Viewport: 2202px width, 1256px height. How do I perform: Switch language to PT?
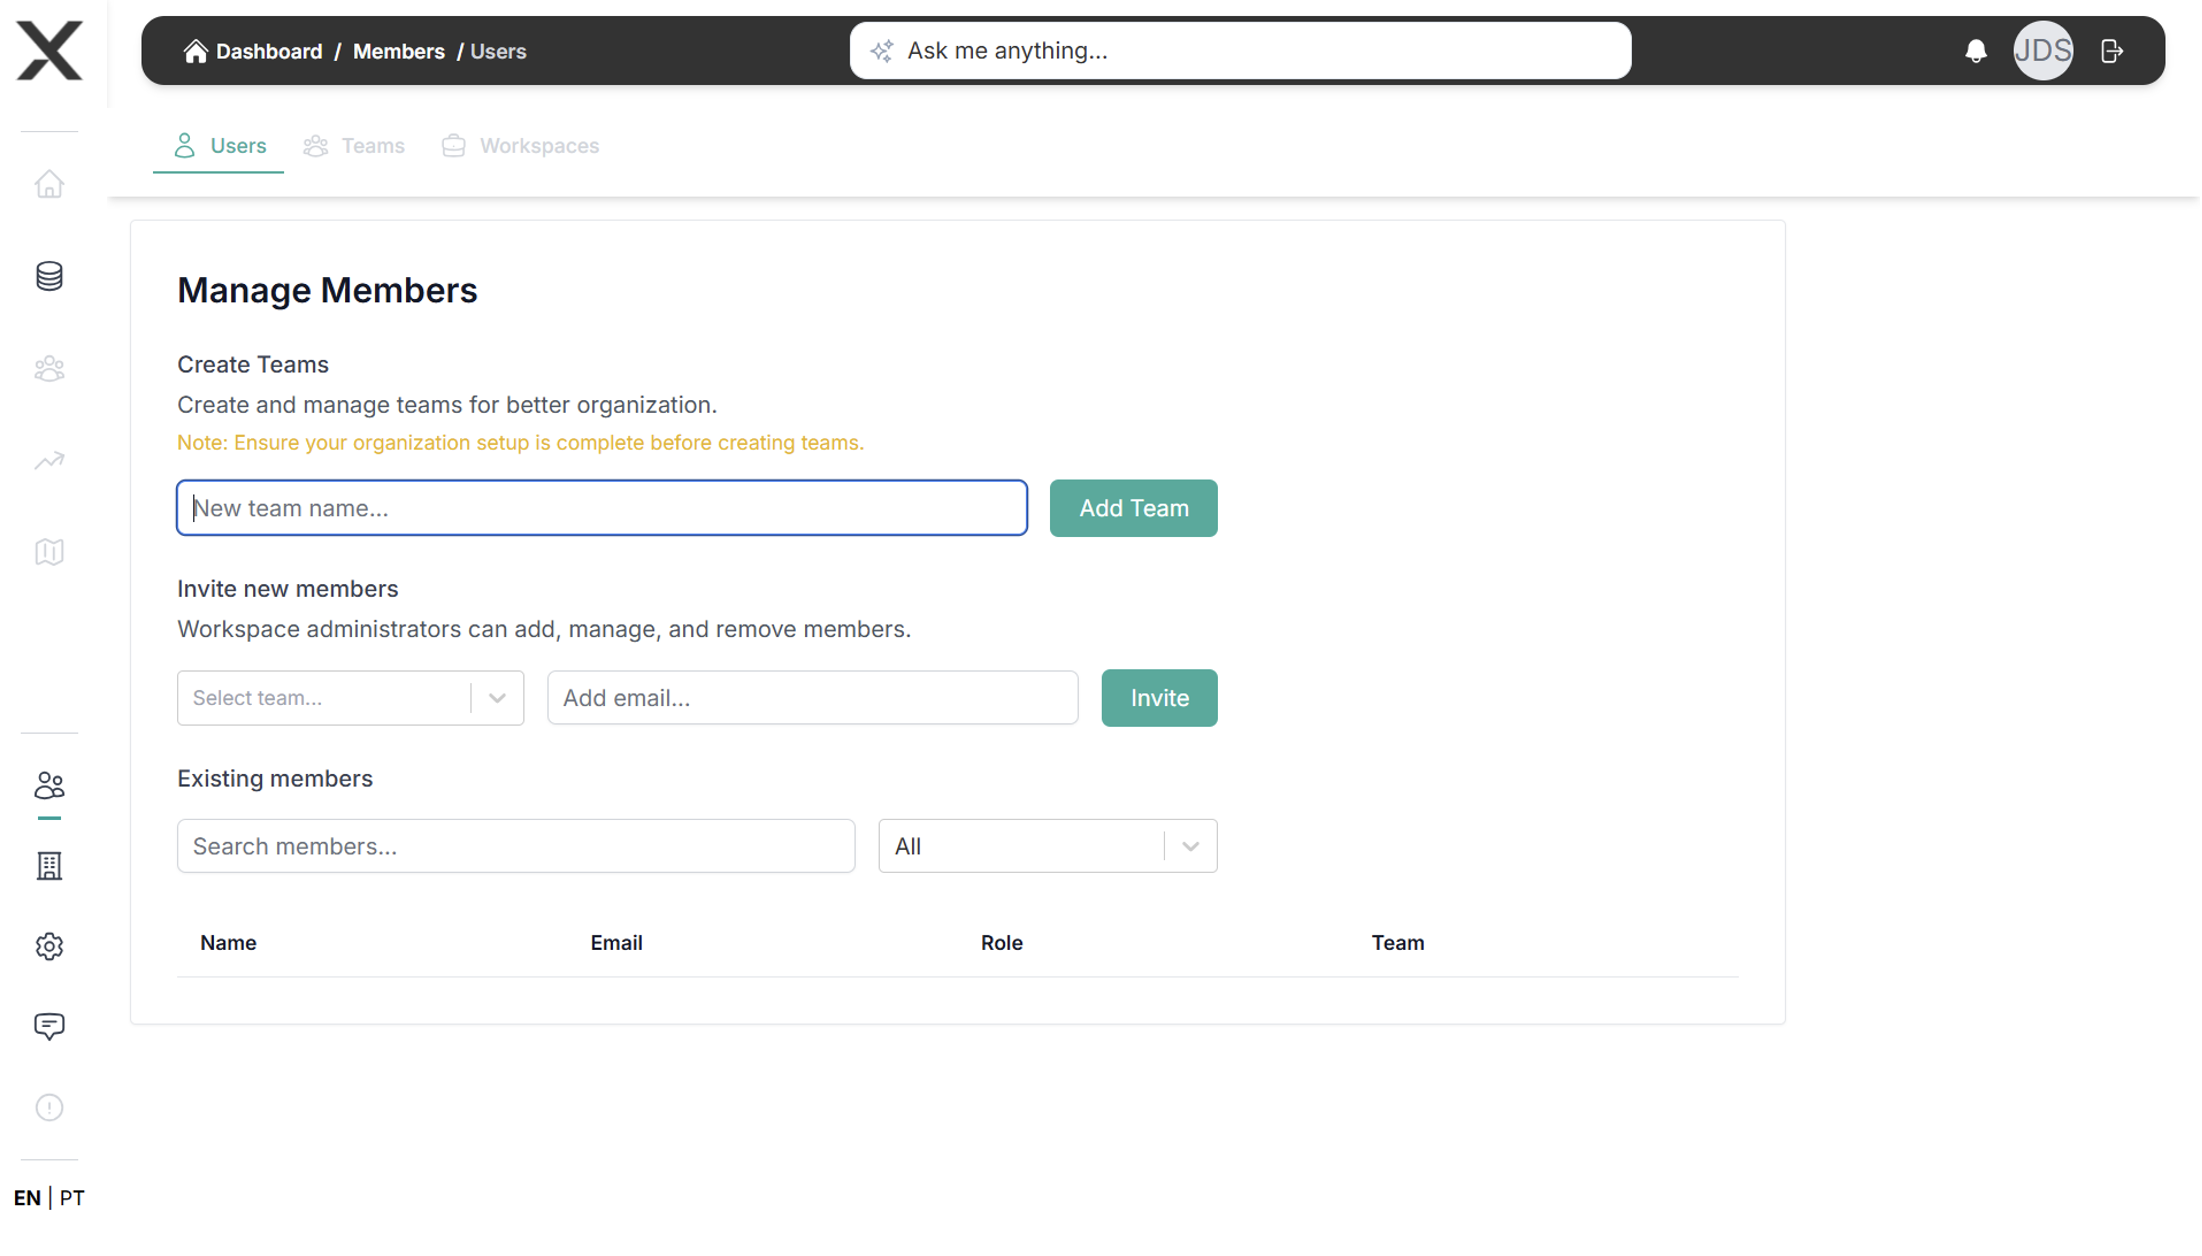[x=72, y=1198]
